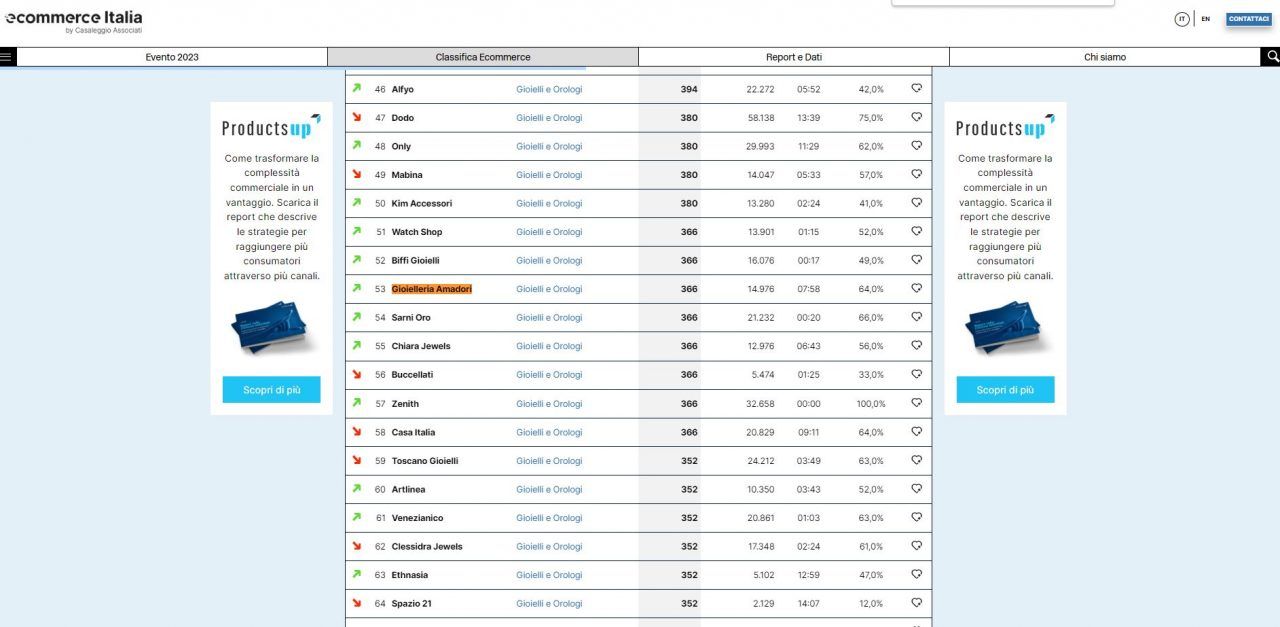
Task: Select the heart icon for Venezianico
Action: 916,517
